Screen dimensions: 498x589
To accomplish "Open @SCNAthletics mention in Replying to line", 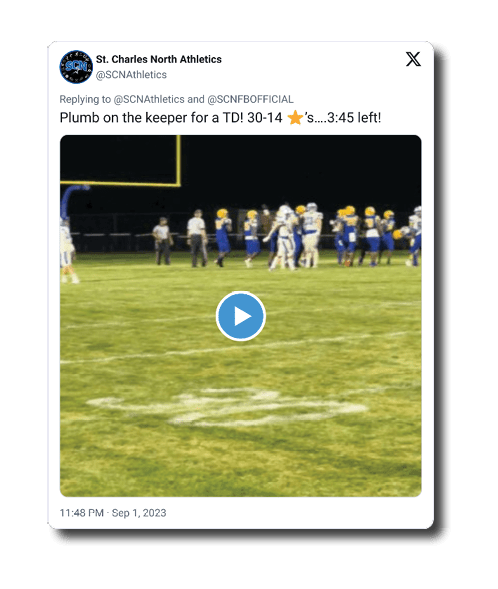I will [x=149, y=99].
